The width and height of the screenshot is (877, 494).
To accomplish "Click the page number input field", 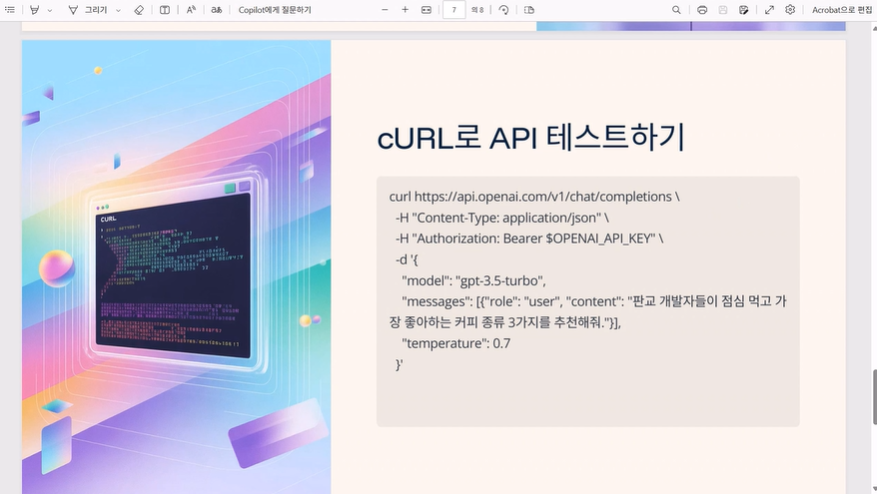I will coord(454,10).
